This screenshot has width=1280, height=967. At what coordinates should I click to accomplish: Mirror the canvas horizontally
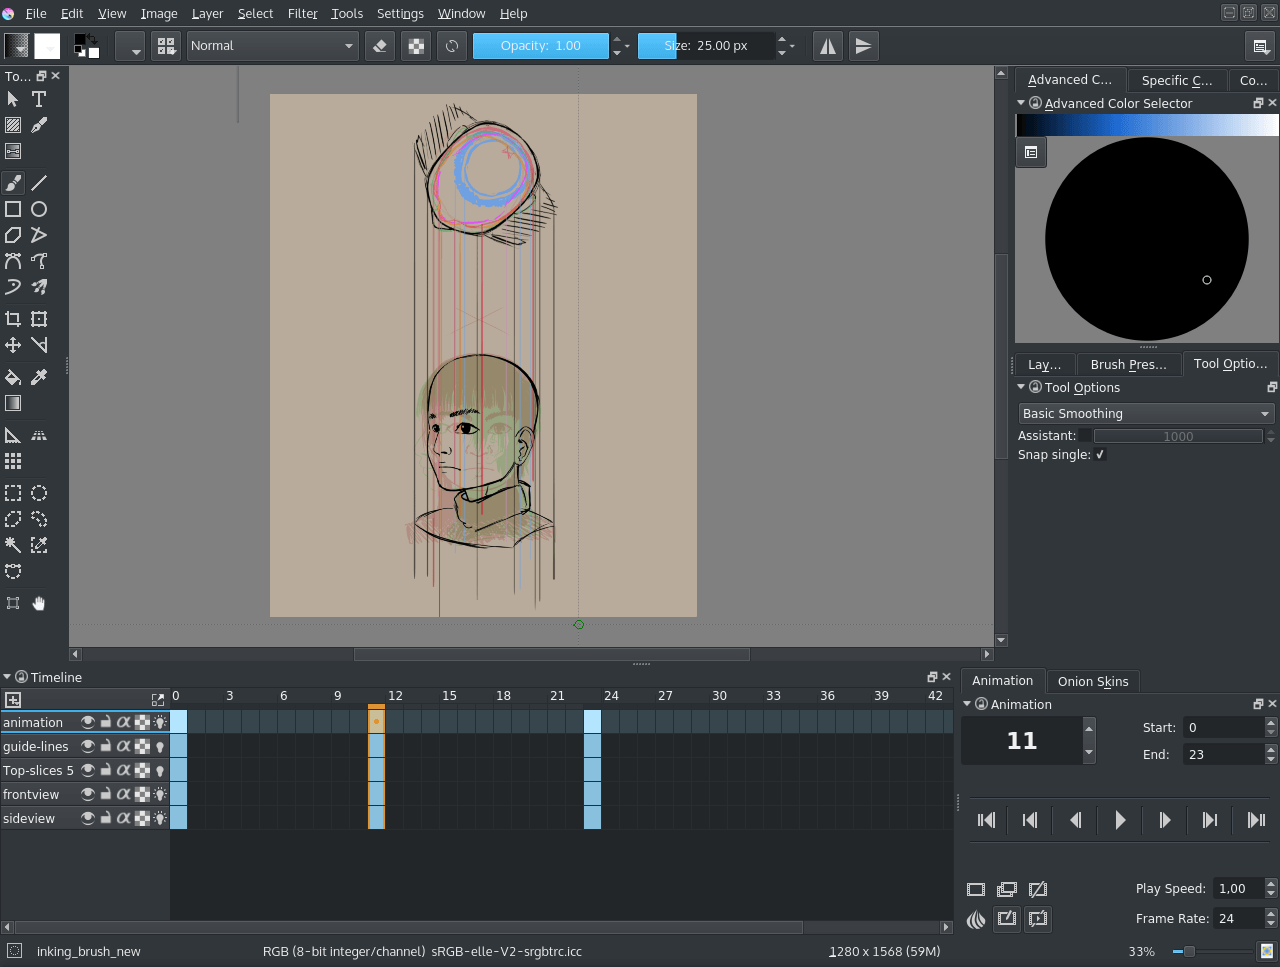pyautogui.click(x=827, y=45)
